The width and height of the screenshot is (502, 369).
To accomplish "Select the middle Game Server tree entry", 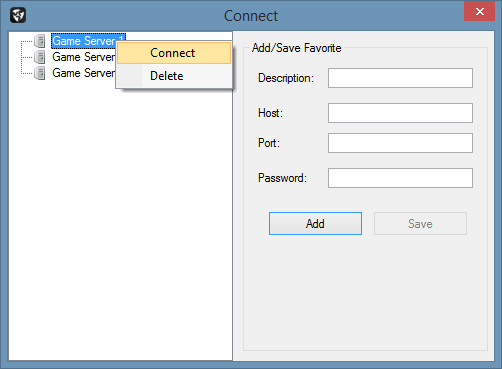I will 84,57.
